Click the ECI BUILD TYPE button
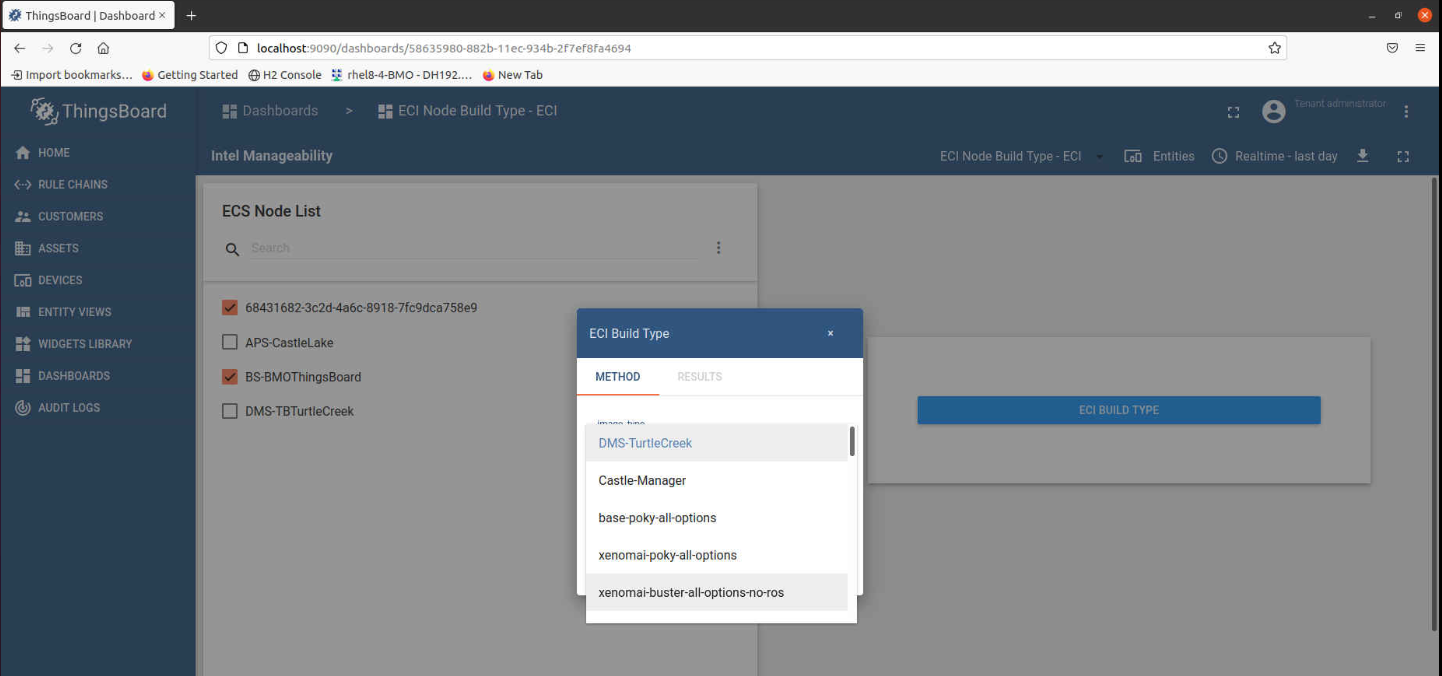 [x=1119, y=410]
